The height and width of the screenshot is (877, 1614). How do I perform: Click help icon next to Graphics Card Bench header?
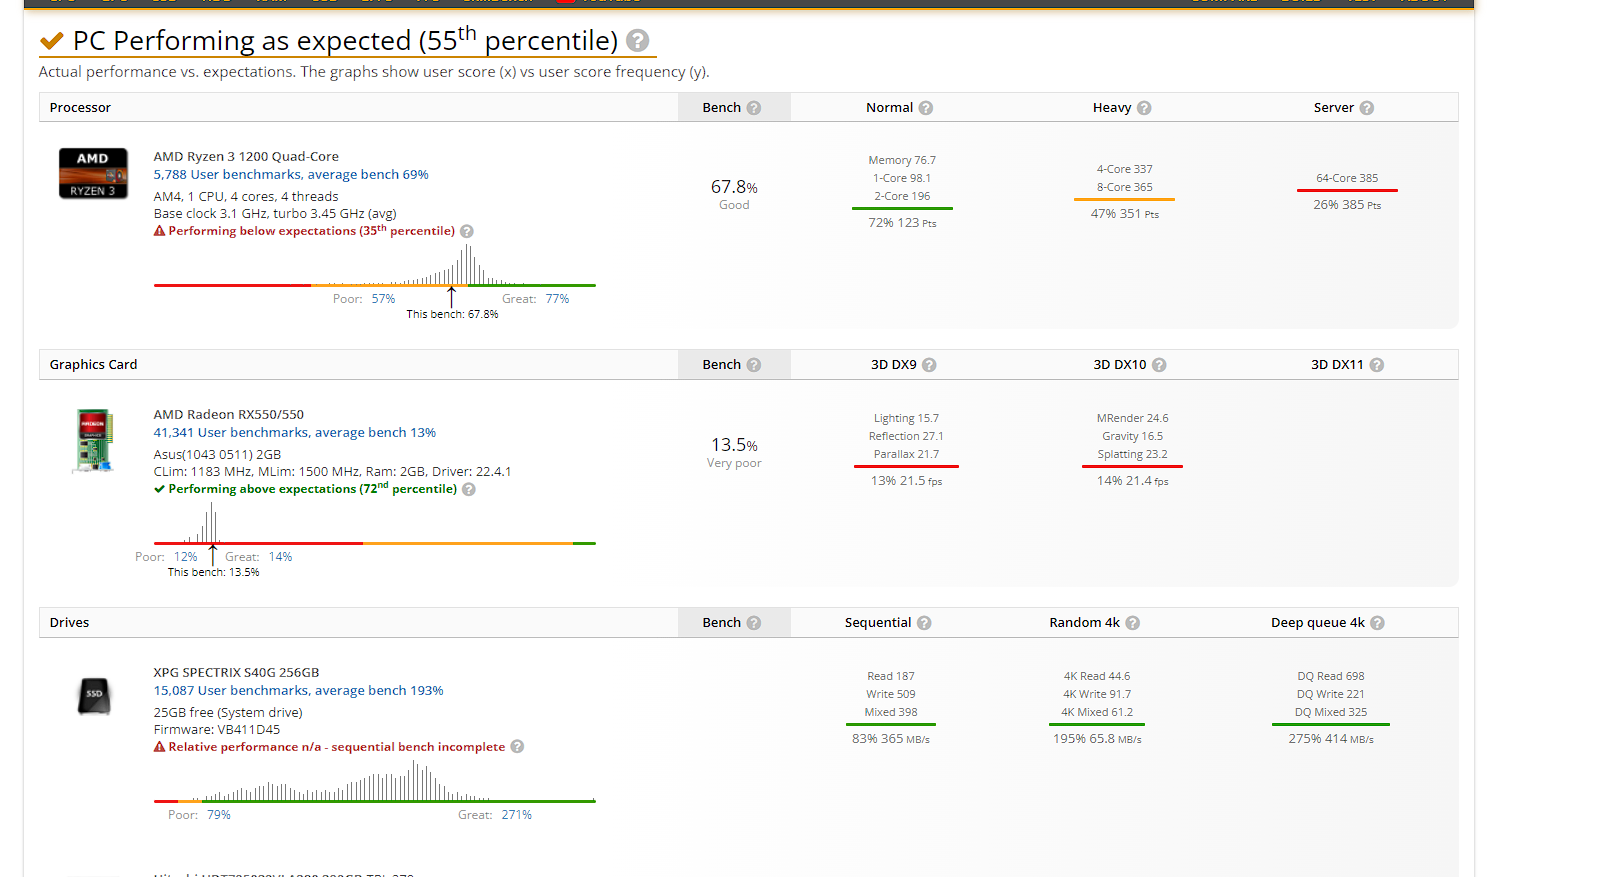tap(754, 365)
